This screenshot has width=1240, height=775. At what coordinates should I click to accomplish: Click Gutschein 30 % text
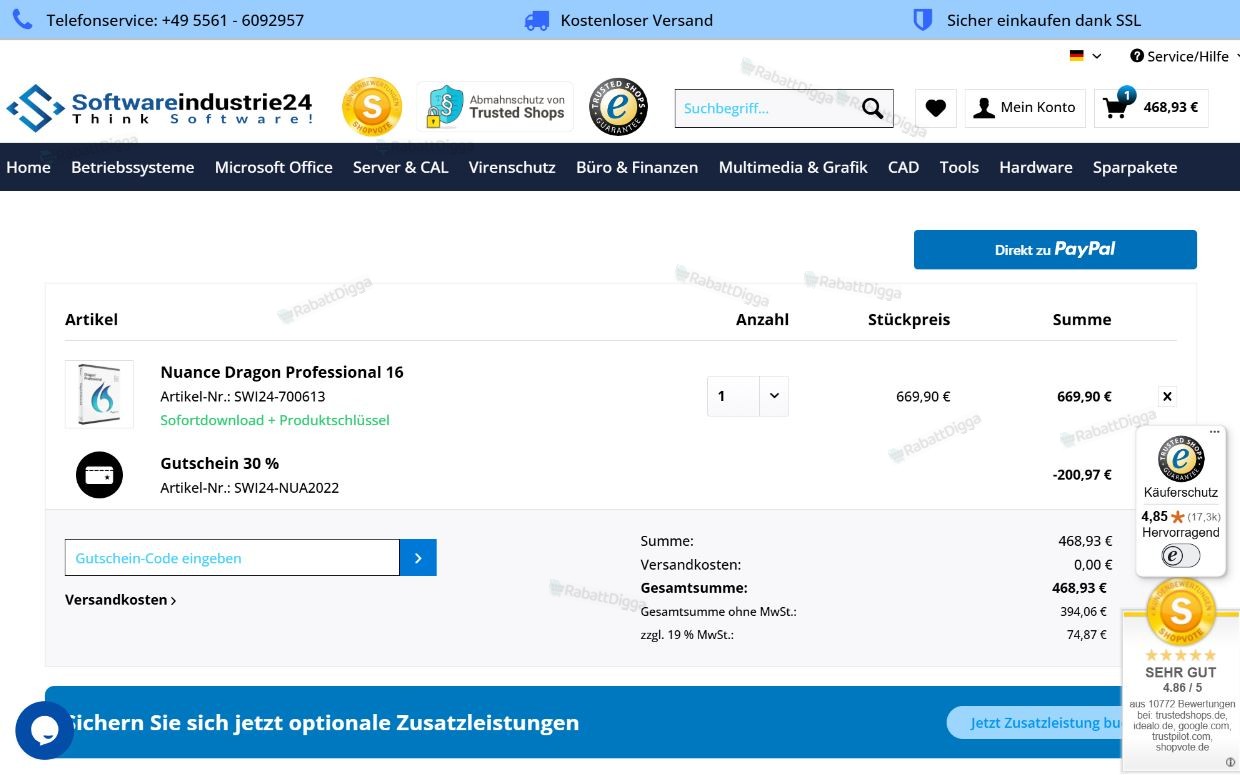220,463
